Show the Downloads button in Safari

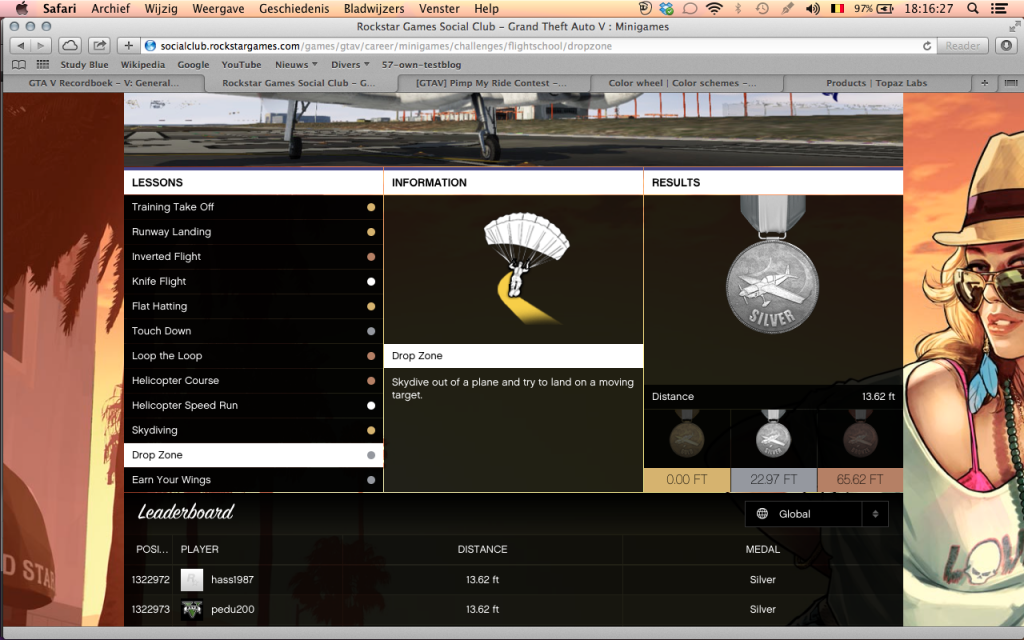point(1006,46)
